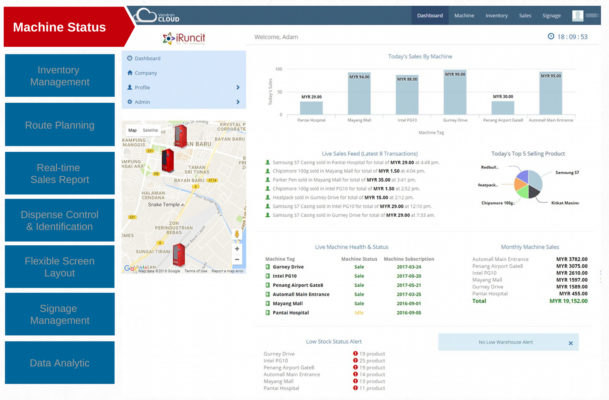Screen dimensions: 609x400
Task: Close the No Low Warehouse Alert banner
Action: coord(571,343)
